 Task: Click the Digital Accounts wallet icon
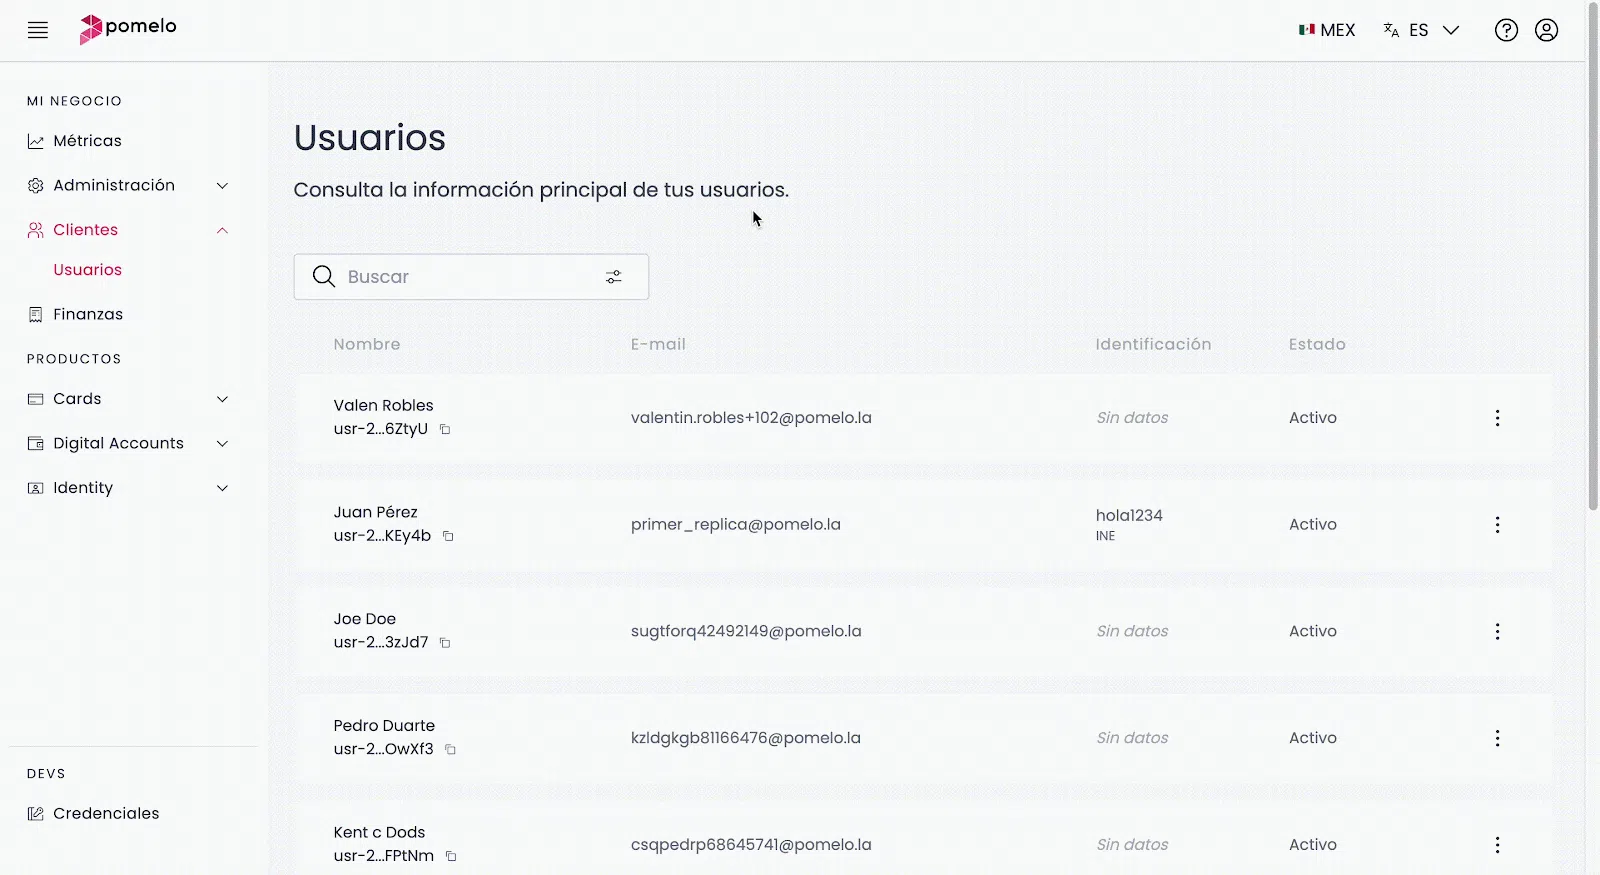click(x=36, y=444)
